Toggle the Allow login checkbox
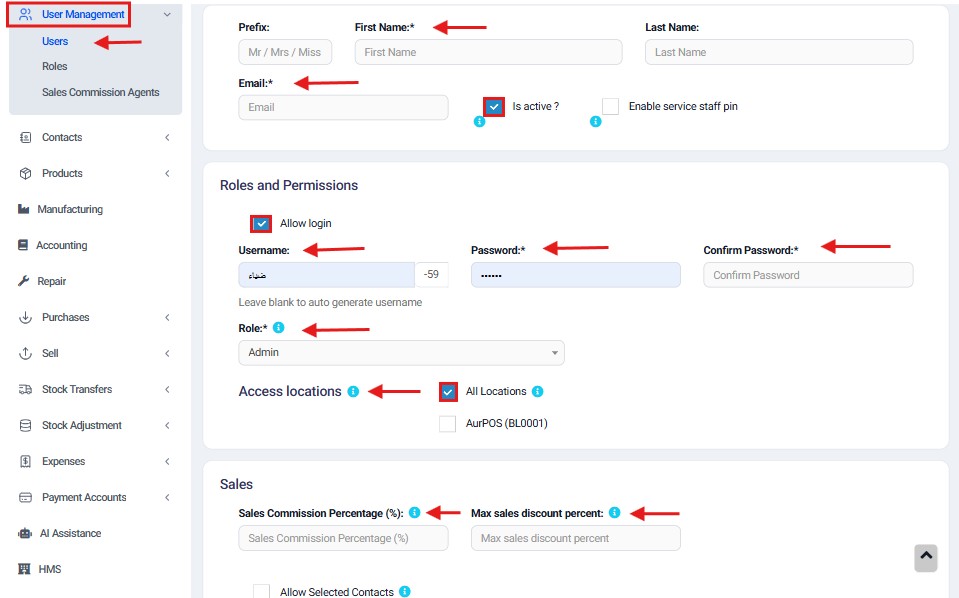The height and width of the screenshot is (598, 959). [x=261, y=224]
